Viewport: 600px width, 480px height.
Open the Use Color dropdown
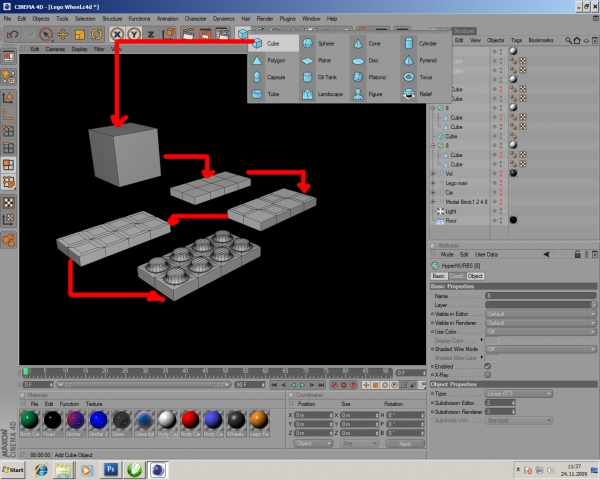click(540, 331)
